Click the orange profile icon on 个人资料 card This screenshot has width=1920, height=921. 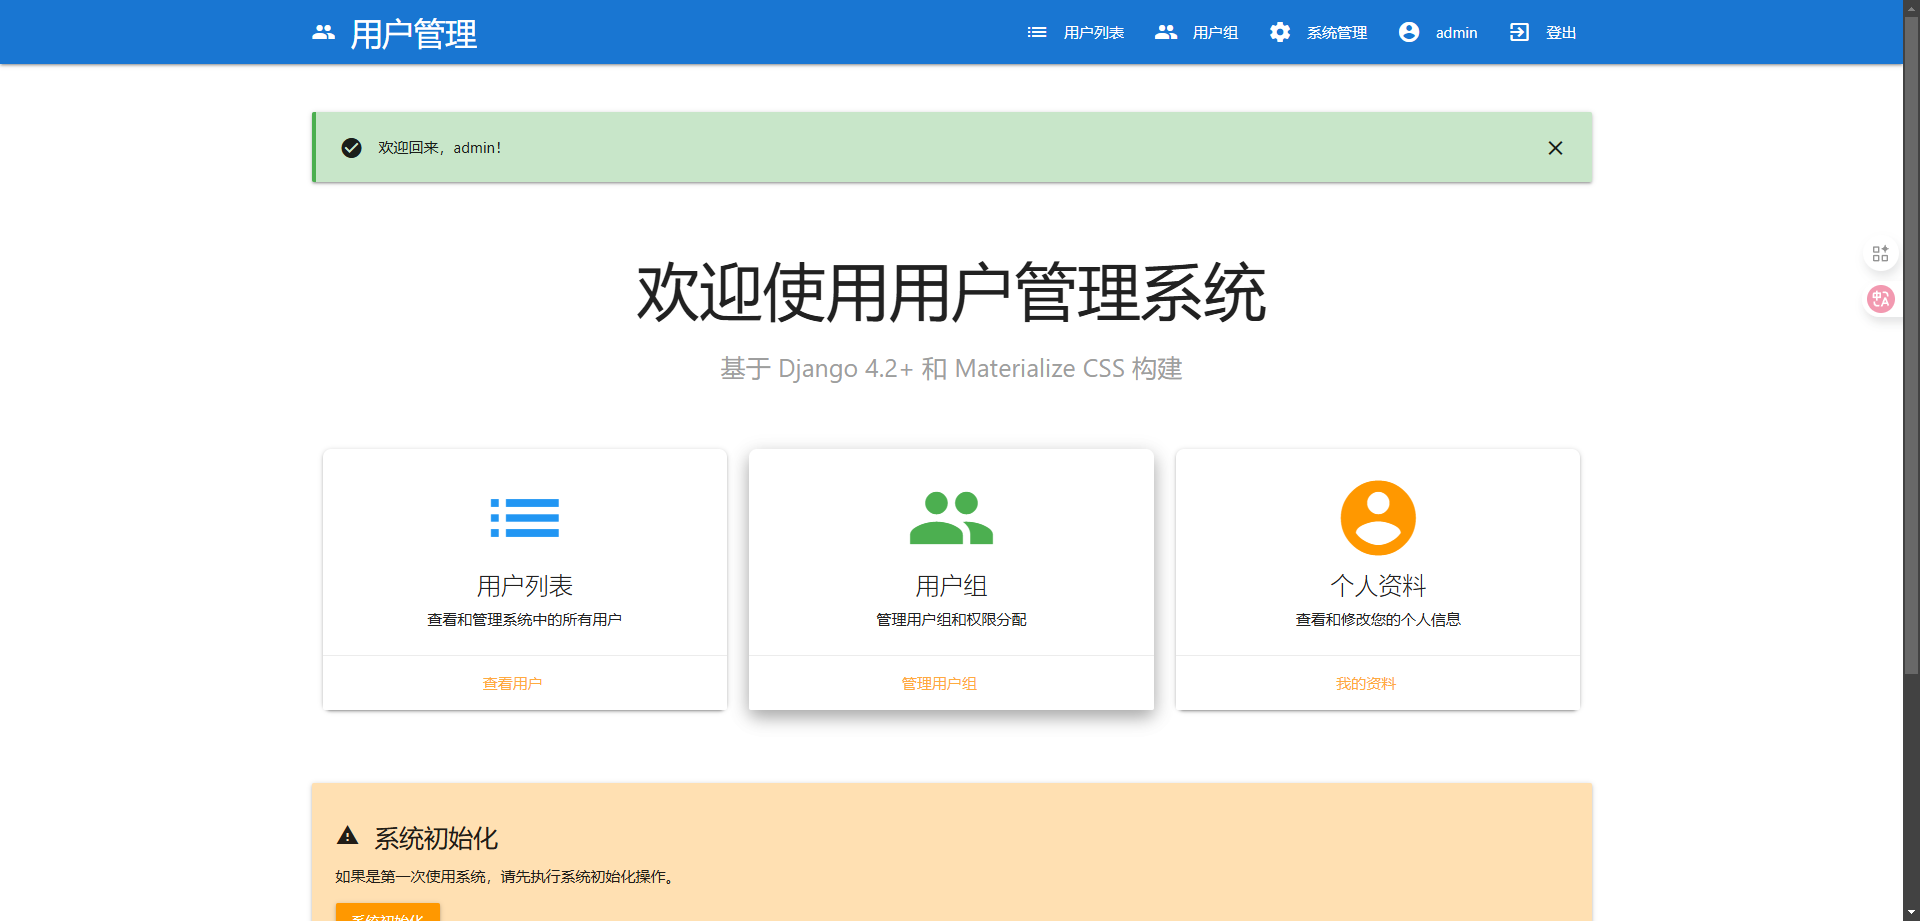coord(1378,518)
